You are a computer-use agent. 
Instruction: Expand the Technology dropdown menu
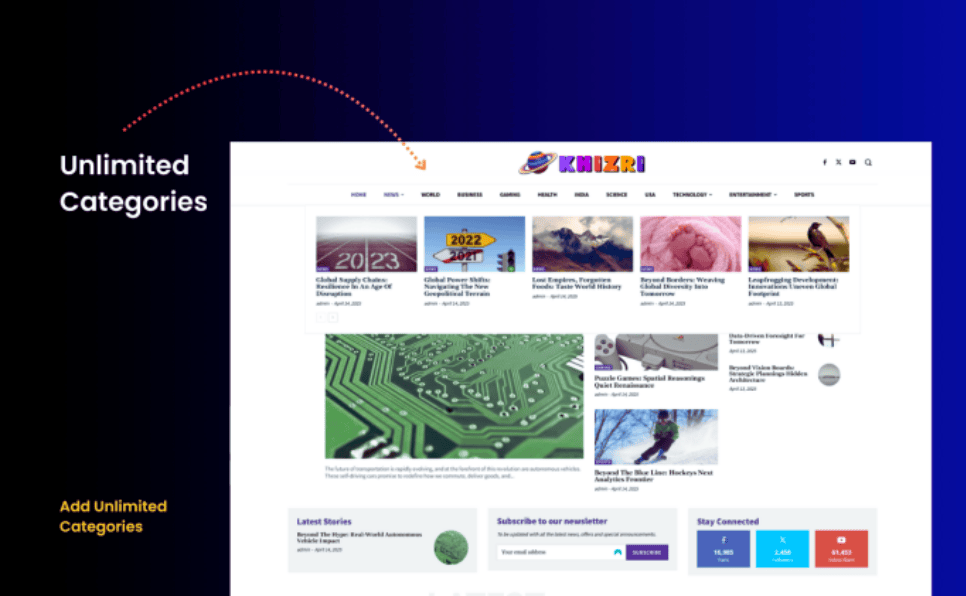[x=691, y=195]
